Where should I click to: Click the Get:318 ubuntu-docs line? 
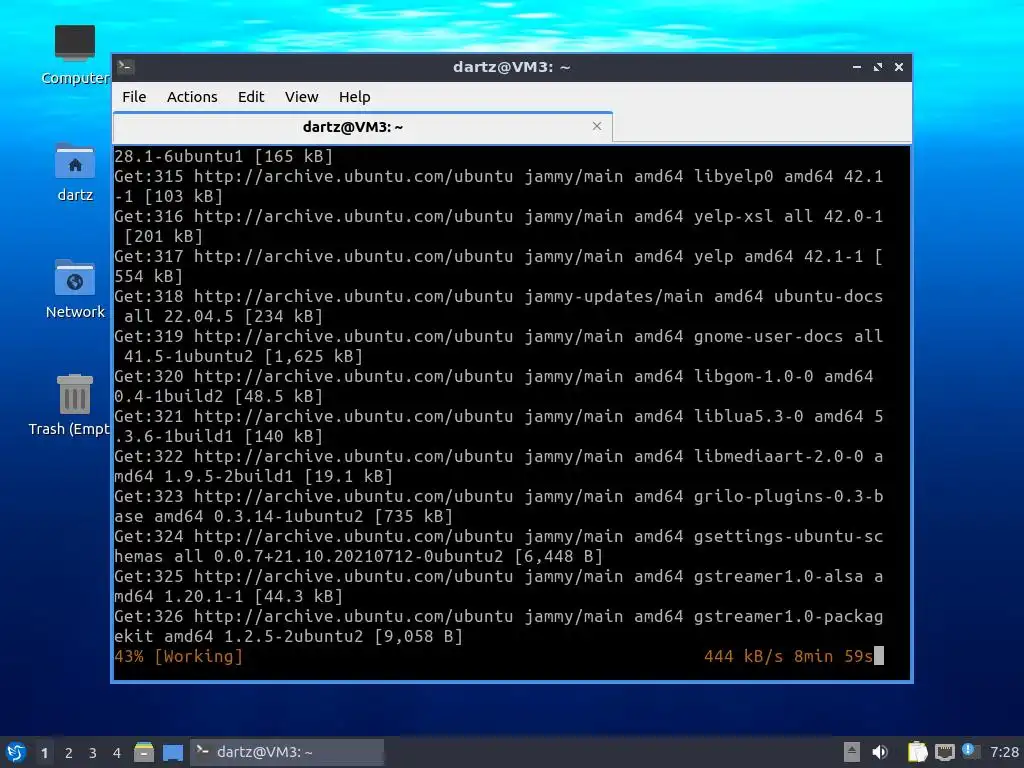(x=498, y=306)
